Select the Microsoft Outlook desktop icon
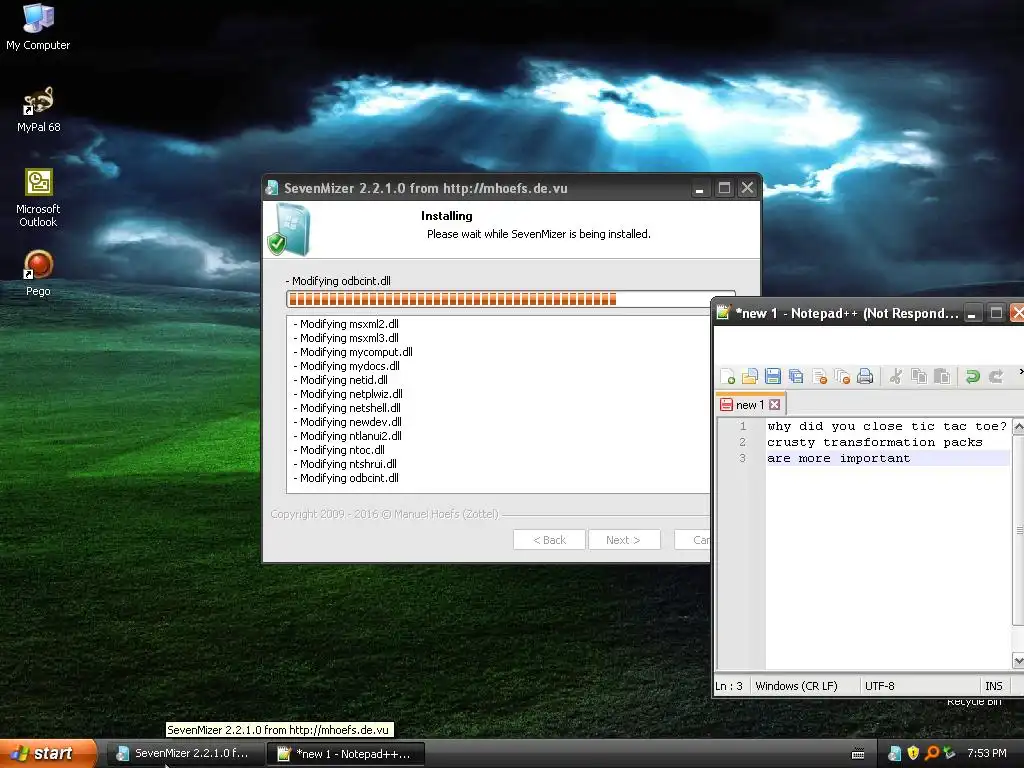The width and height of the screenshot is (1024, 768). pos(38,199)
